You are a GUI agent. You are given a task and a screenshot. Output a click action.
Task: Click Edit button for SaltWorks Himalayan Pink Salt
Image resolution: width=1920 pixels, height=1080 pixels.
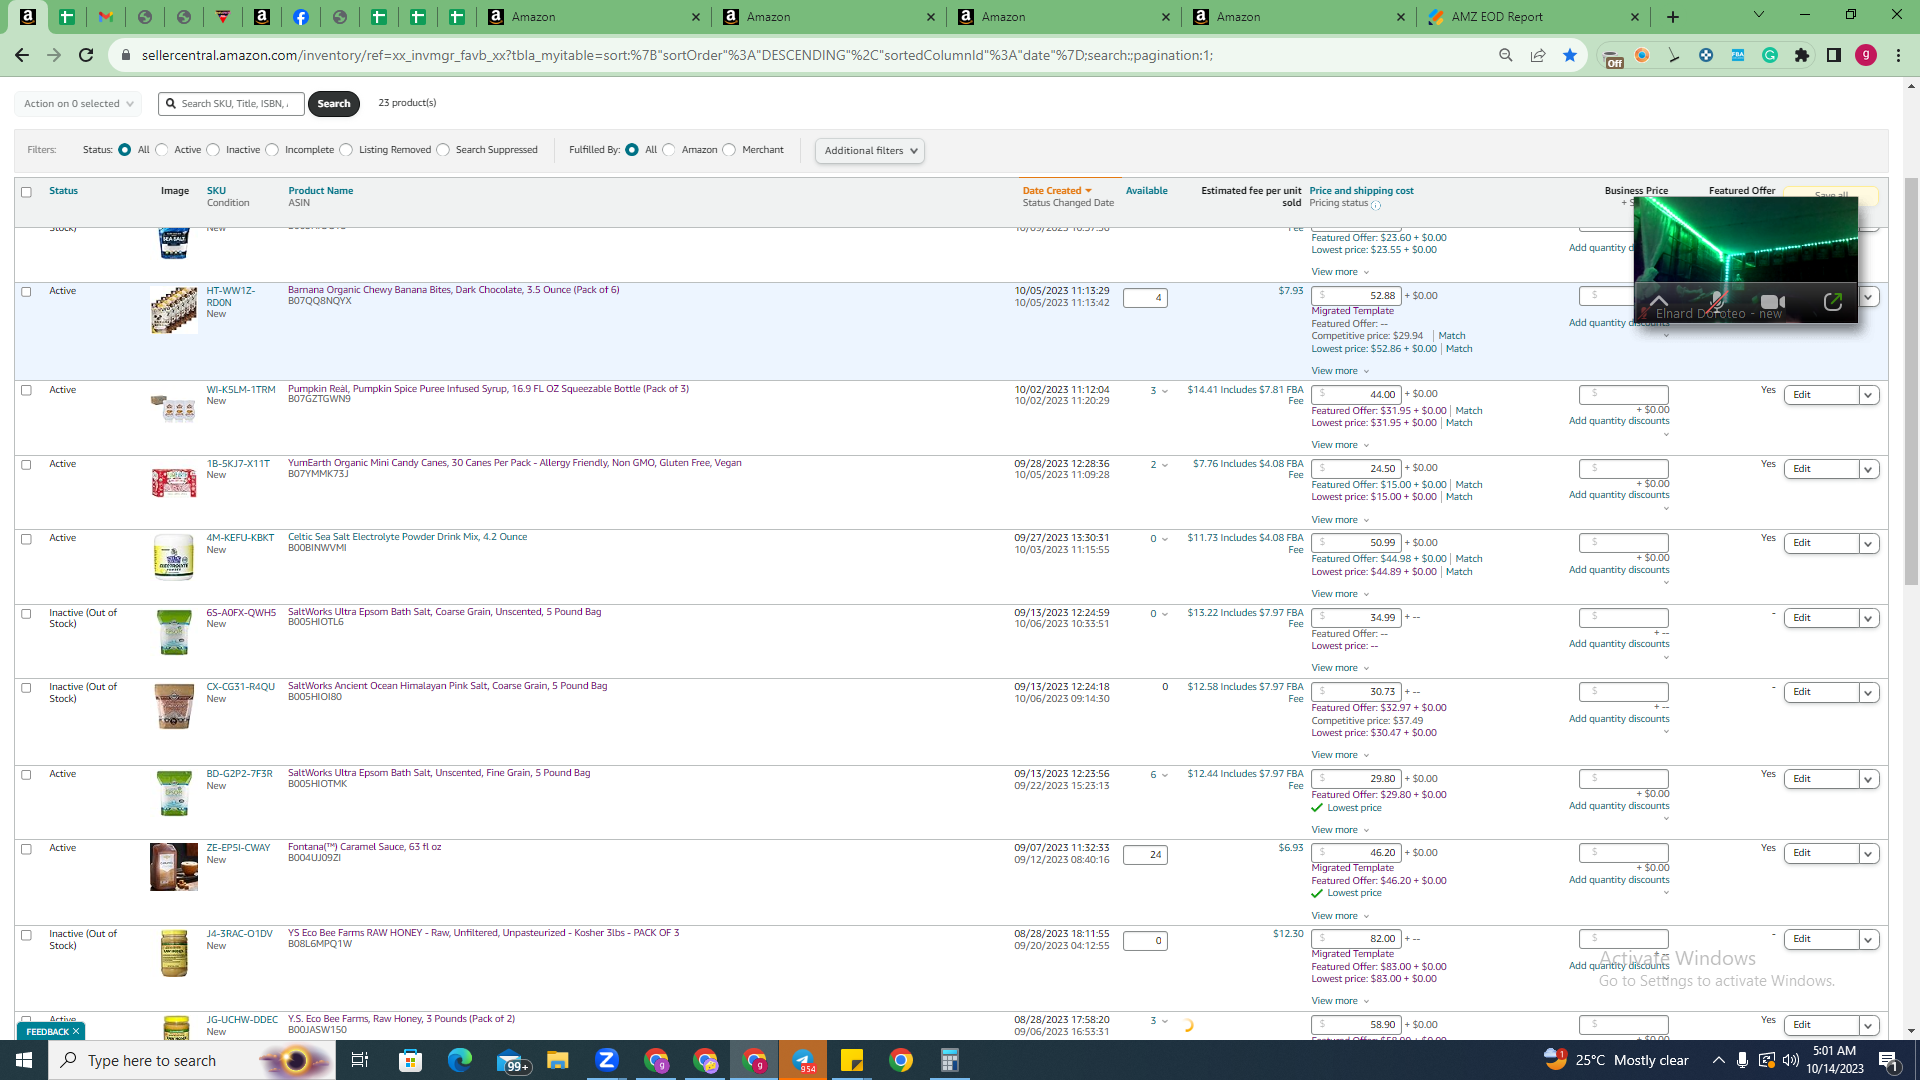1821,692
